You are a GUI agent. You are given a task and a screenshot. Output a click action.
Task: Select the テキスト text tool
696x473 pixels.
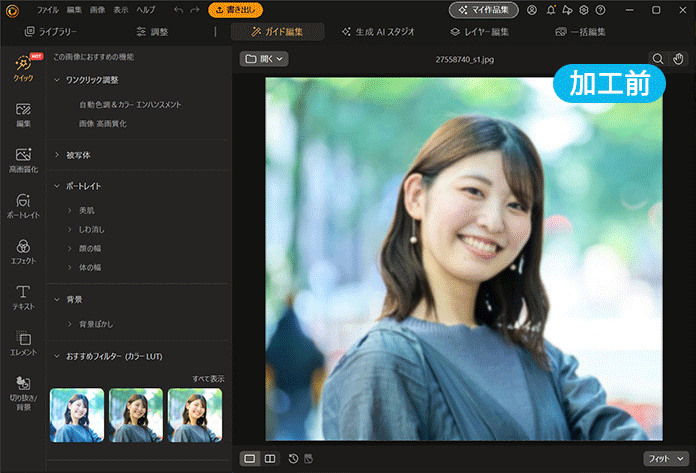click(23, 298)
